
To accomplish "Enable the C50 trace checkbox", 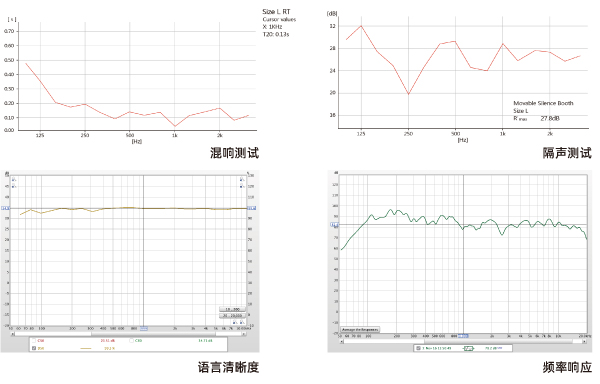I will click(34, 340).
